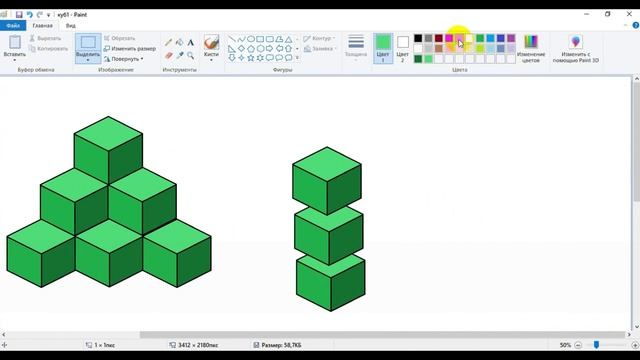Choose the Diamond shape
The width and height of the screenshot is (640, 360).
pyautogui.click(x=241, y=49)
